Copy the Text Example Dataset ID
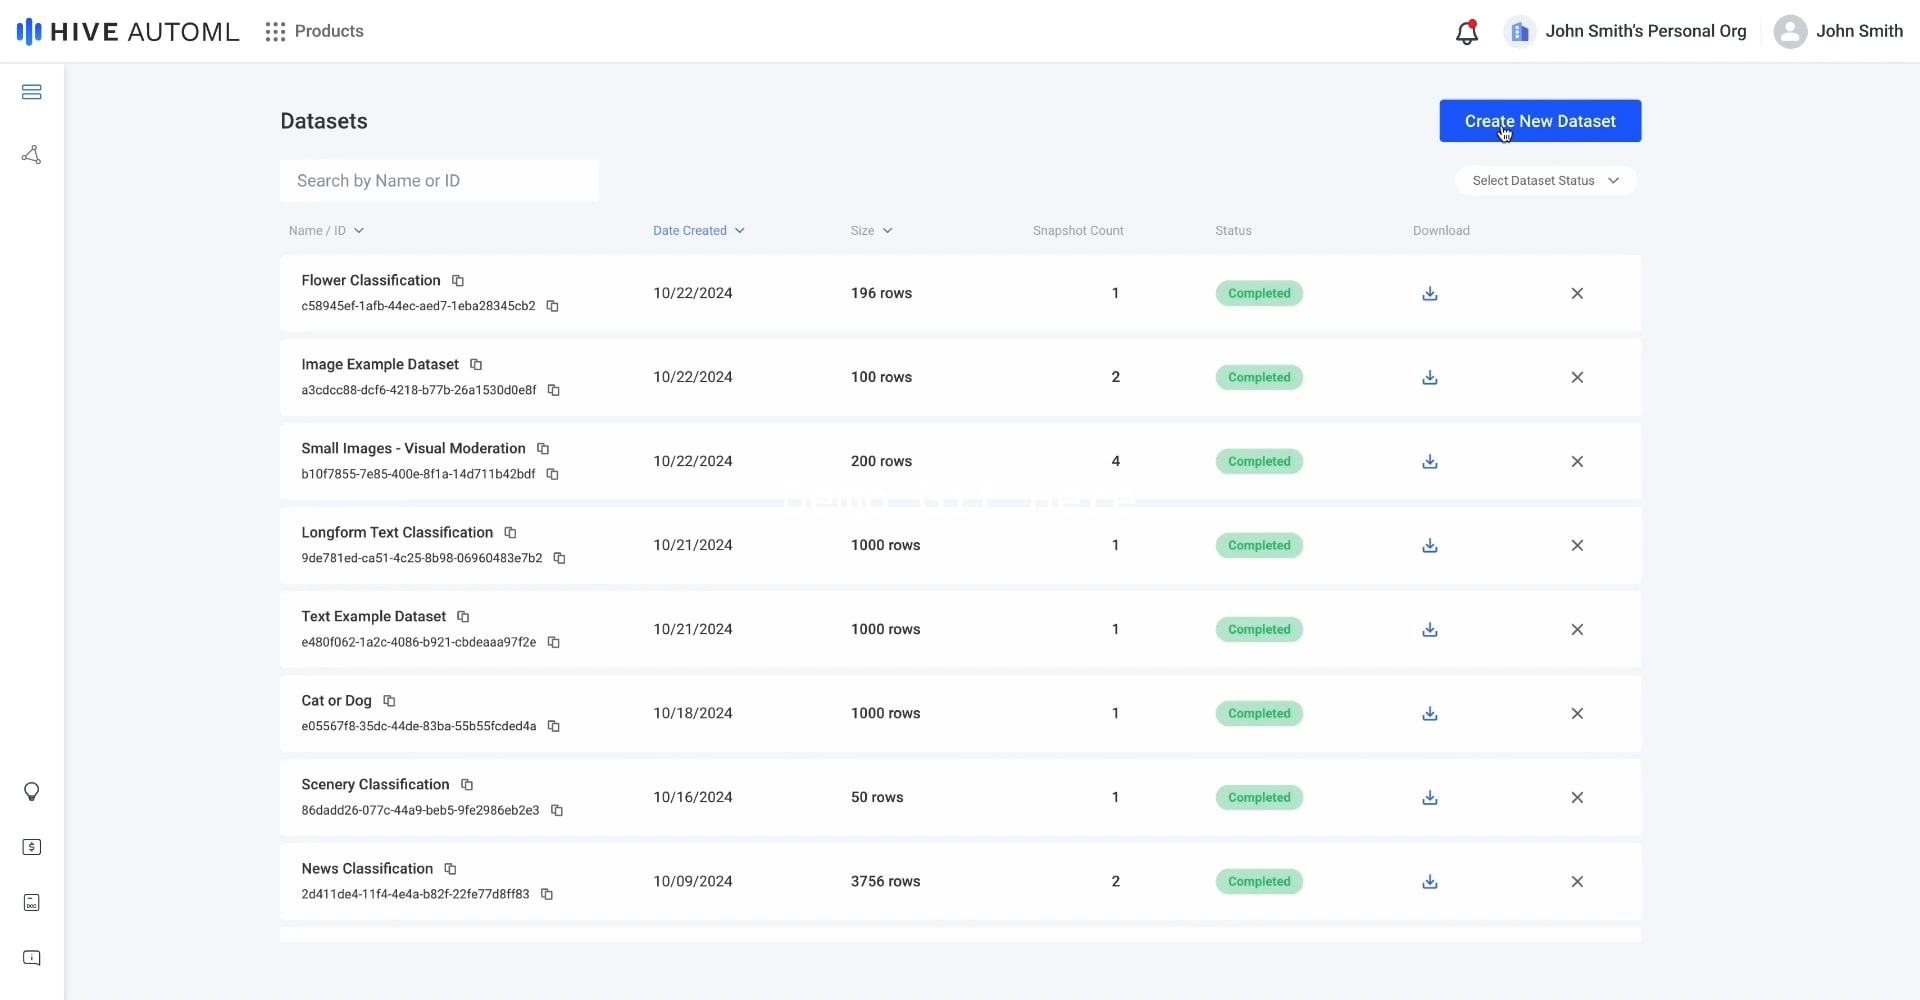 [553, 642]
